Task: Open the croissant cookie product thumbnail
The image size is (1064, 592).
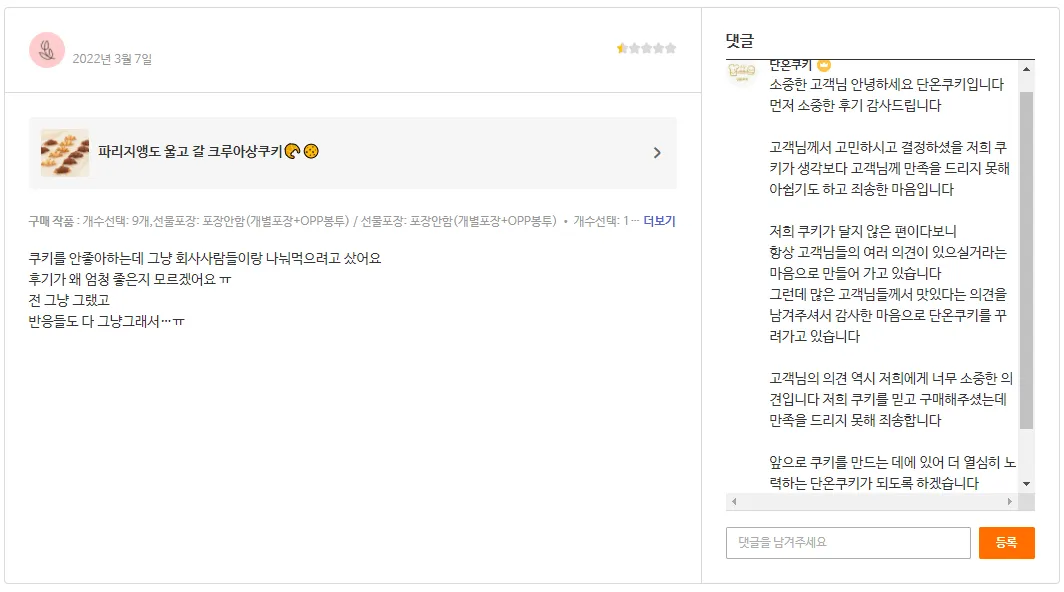Action: (x=65, y=153)
